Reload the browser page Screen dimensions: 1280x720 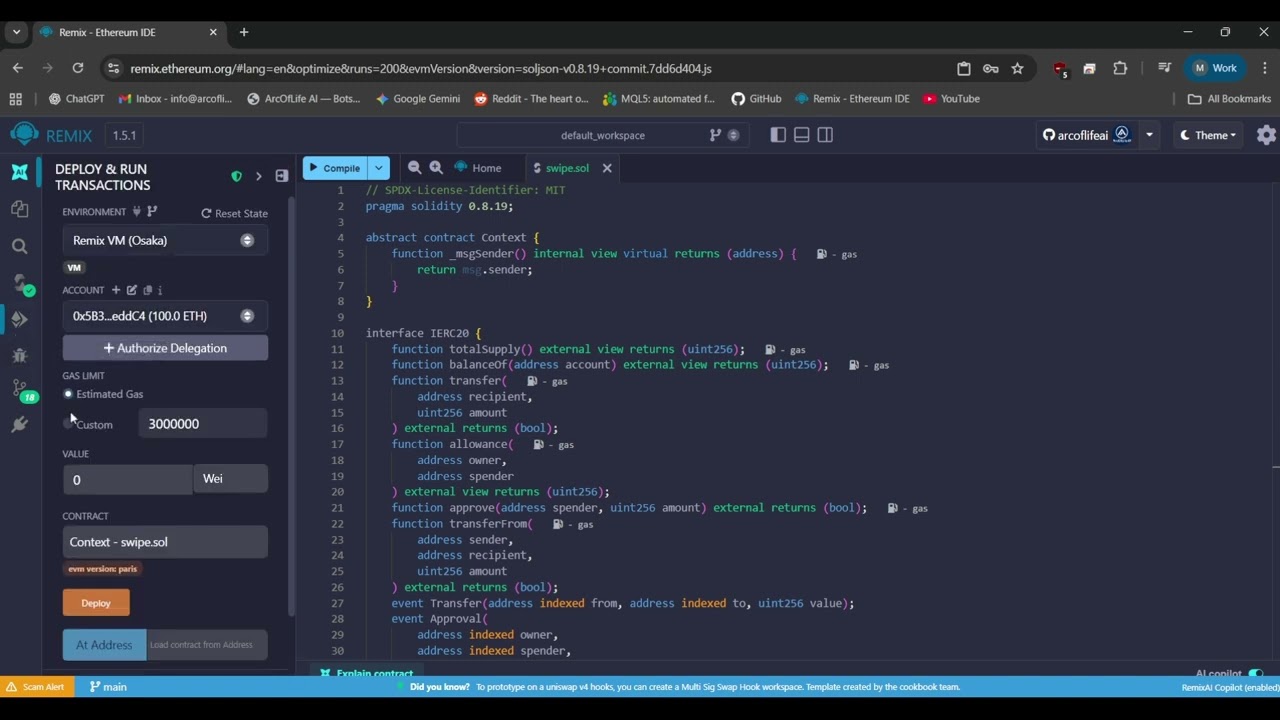click(x=78, y=68)
